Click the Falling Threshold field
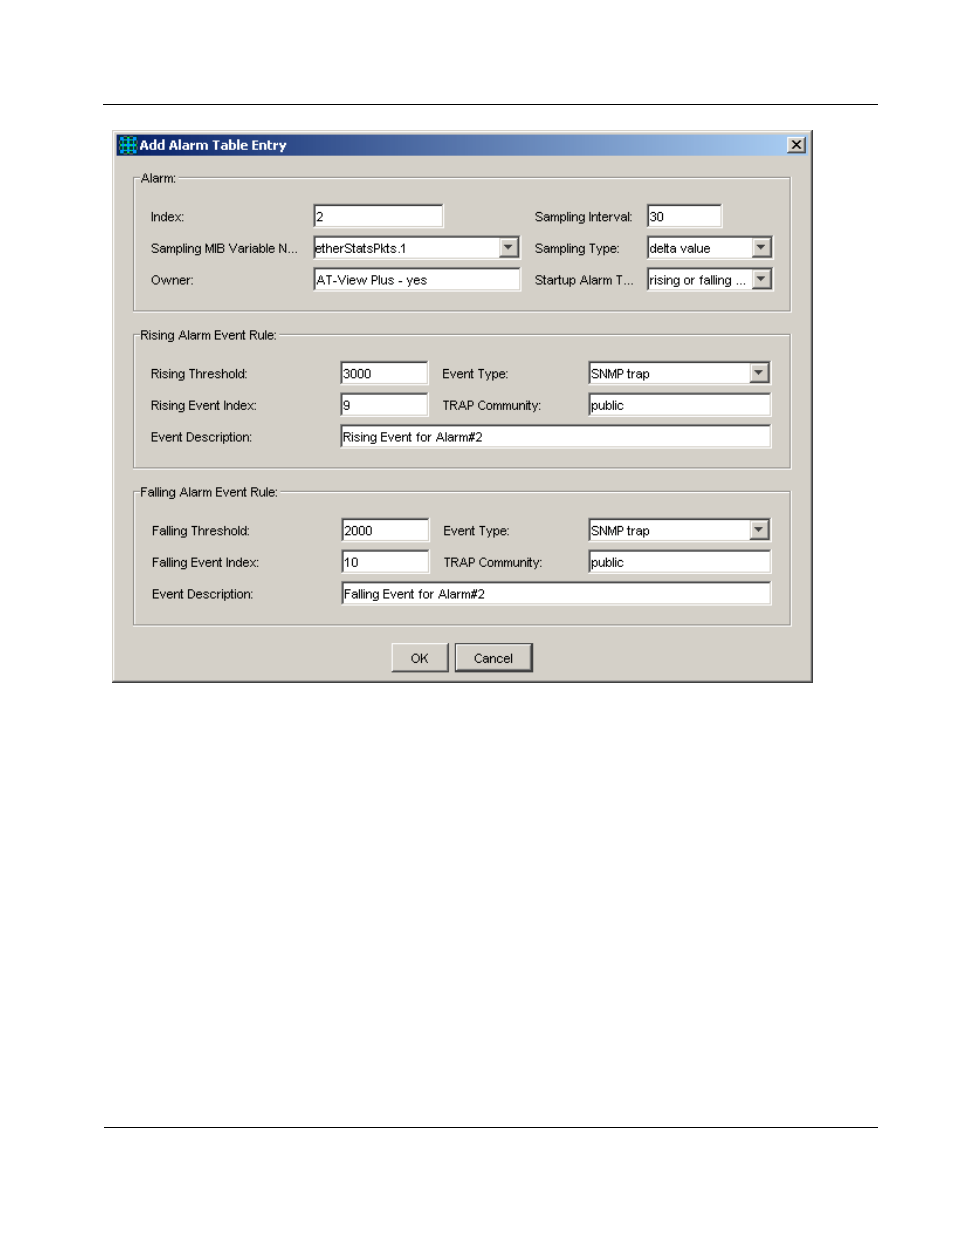 (385, 531)
